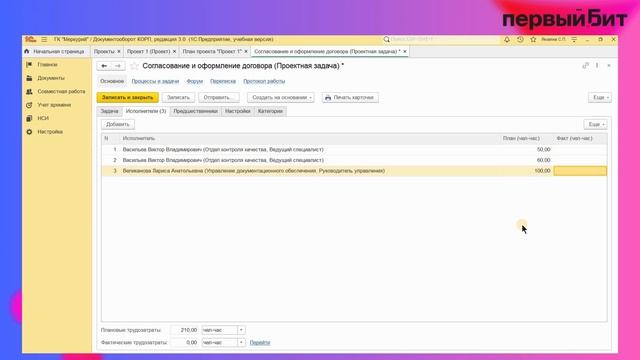640x360 pixels.
Task: Select row 1 Васильев Виктор Владимирович
Action: pos(354,149)
